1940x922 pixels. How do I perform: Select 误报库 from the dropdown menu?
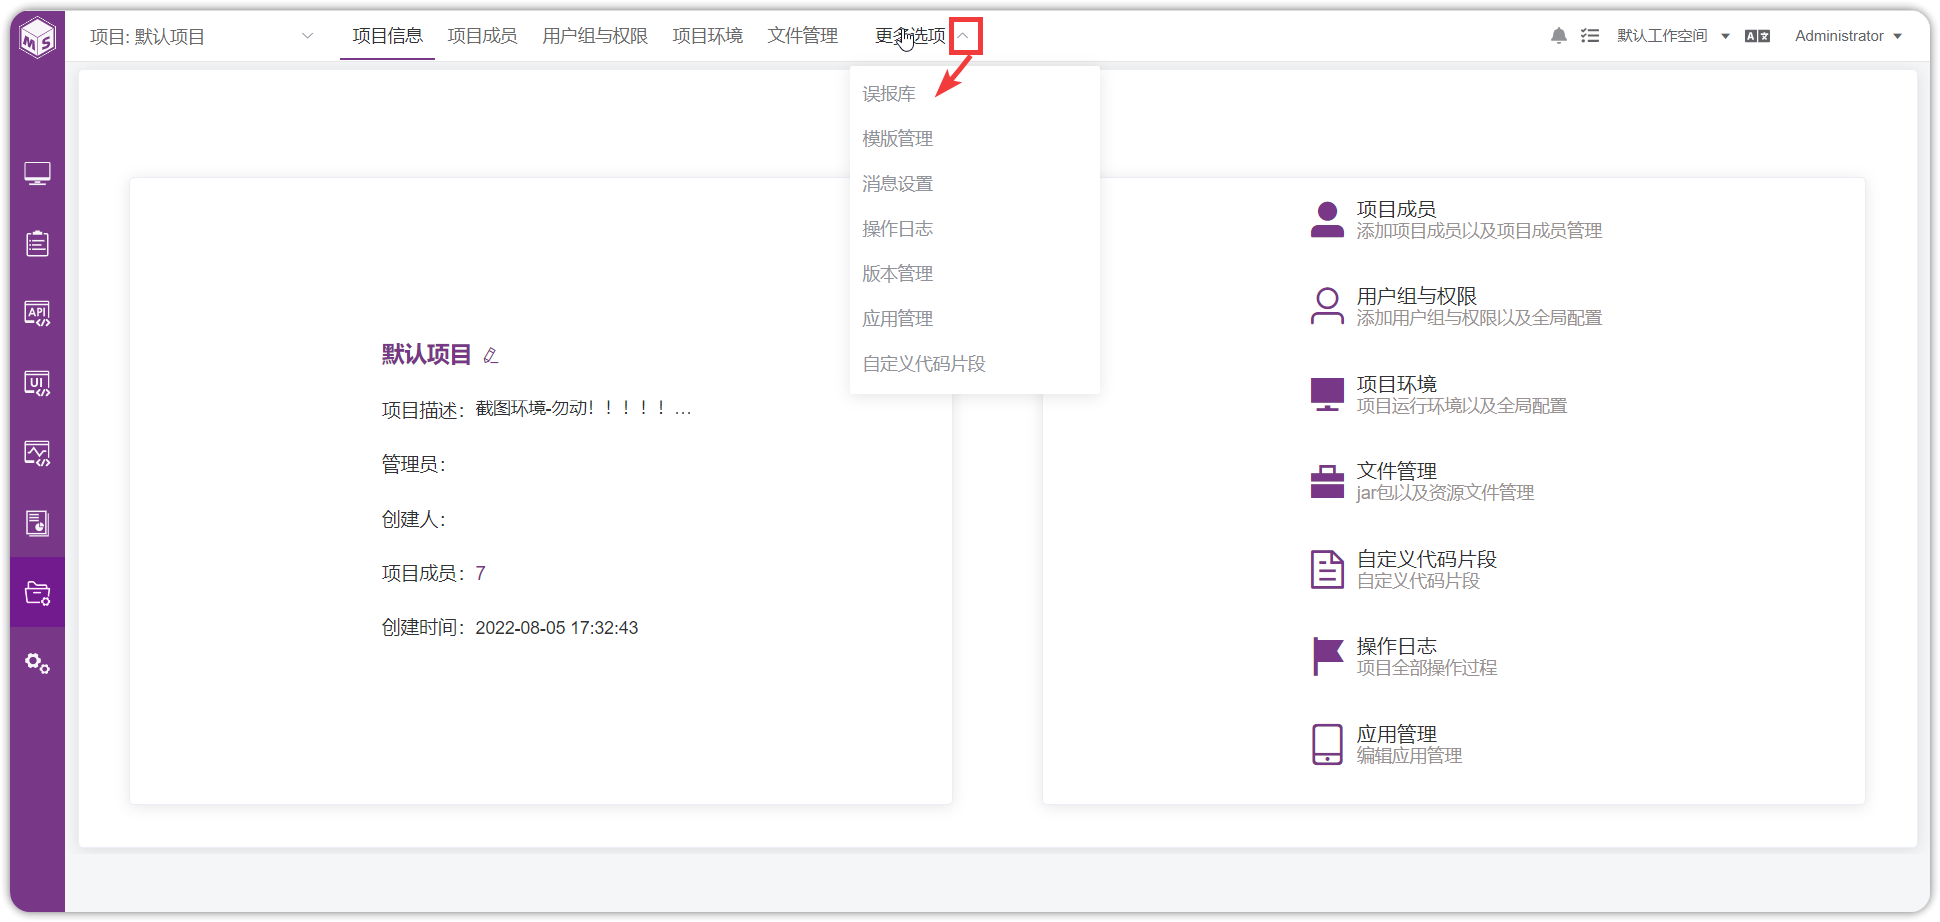coord(975,93)
